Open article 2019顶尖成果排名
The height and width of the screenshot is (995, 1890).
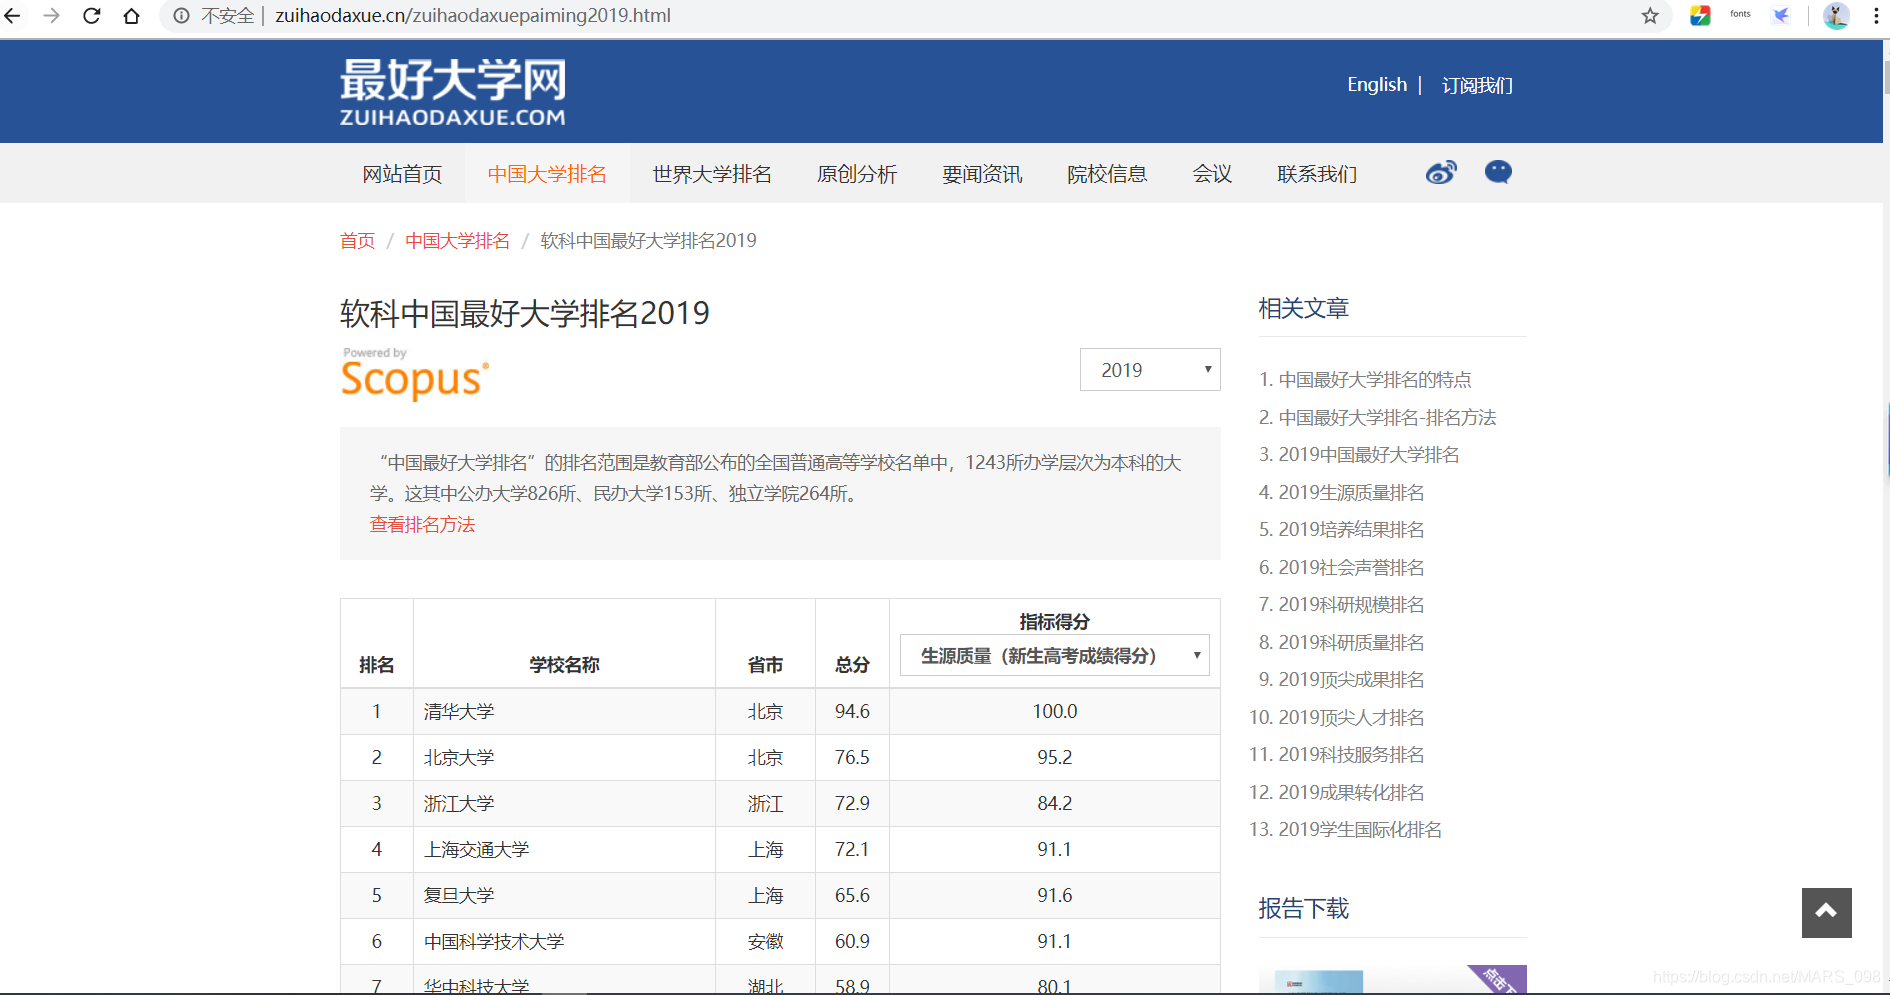tap(1351, 680)
